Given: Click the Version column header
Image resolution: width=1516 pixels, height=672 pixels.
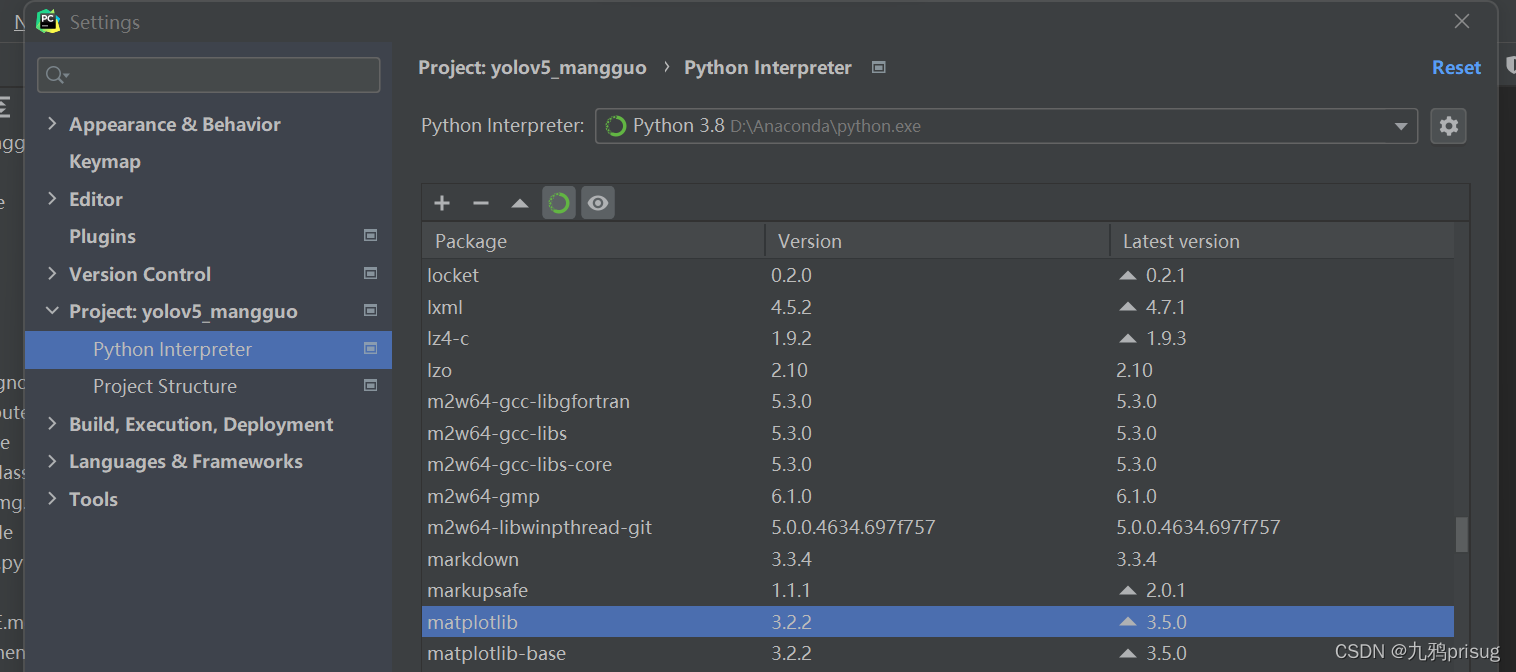Looking at the screenshot, I should pos(937,241).
